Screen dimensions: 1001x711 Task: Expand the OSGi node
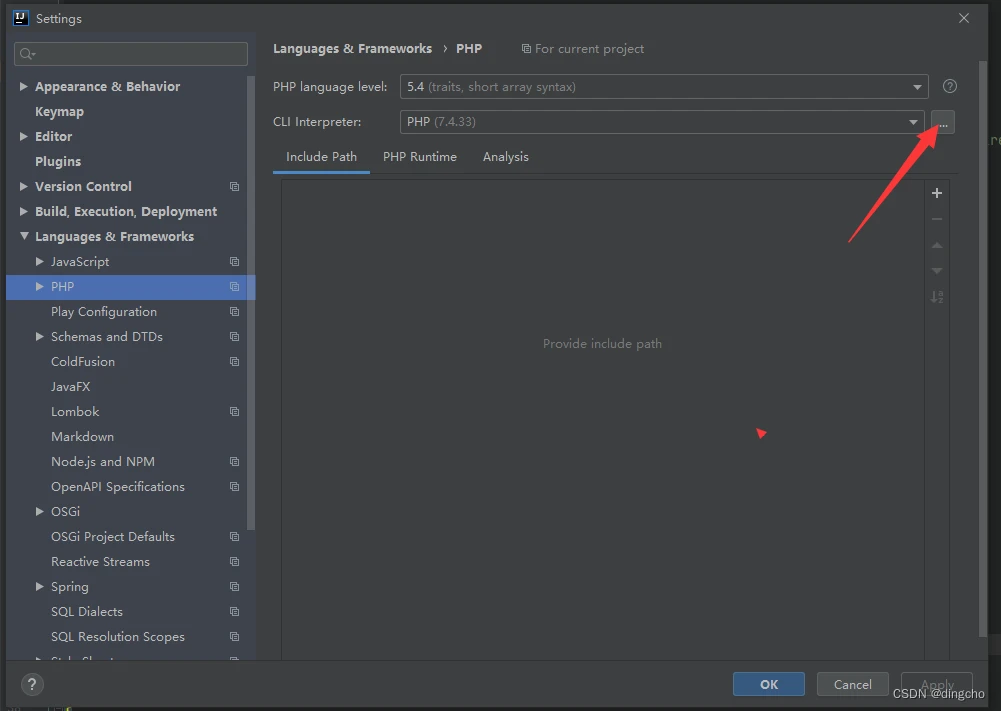coord(40,511)
